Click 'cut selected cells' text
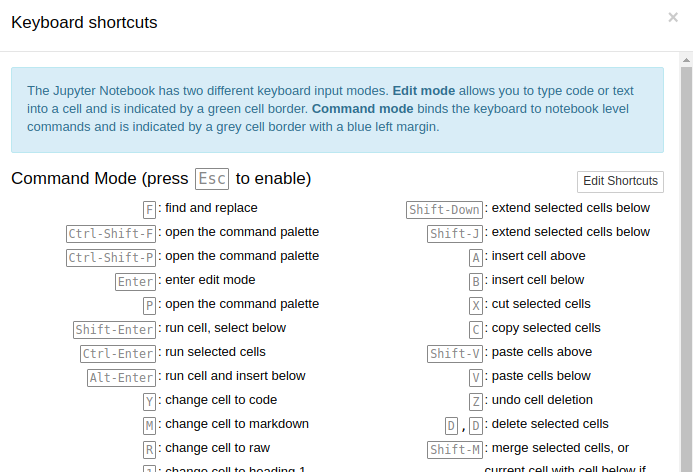Screen dimensions: 693x472 [x=541, y=304]
